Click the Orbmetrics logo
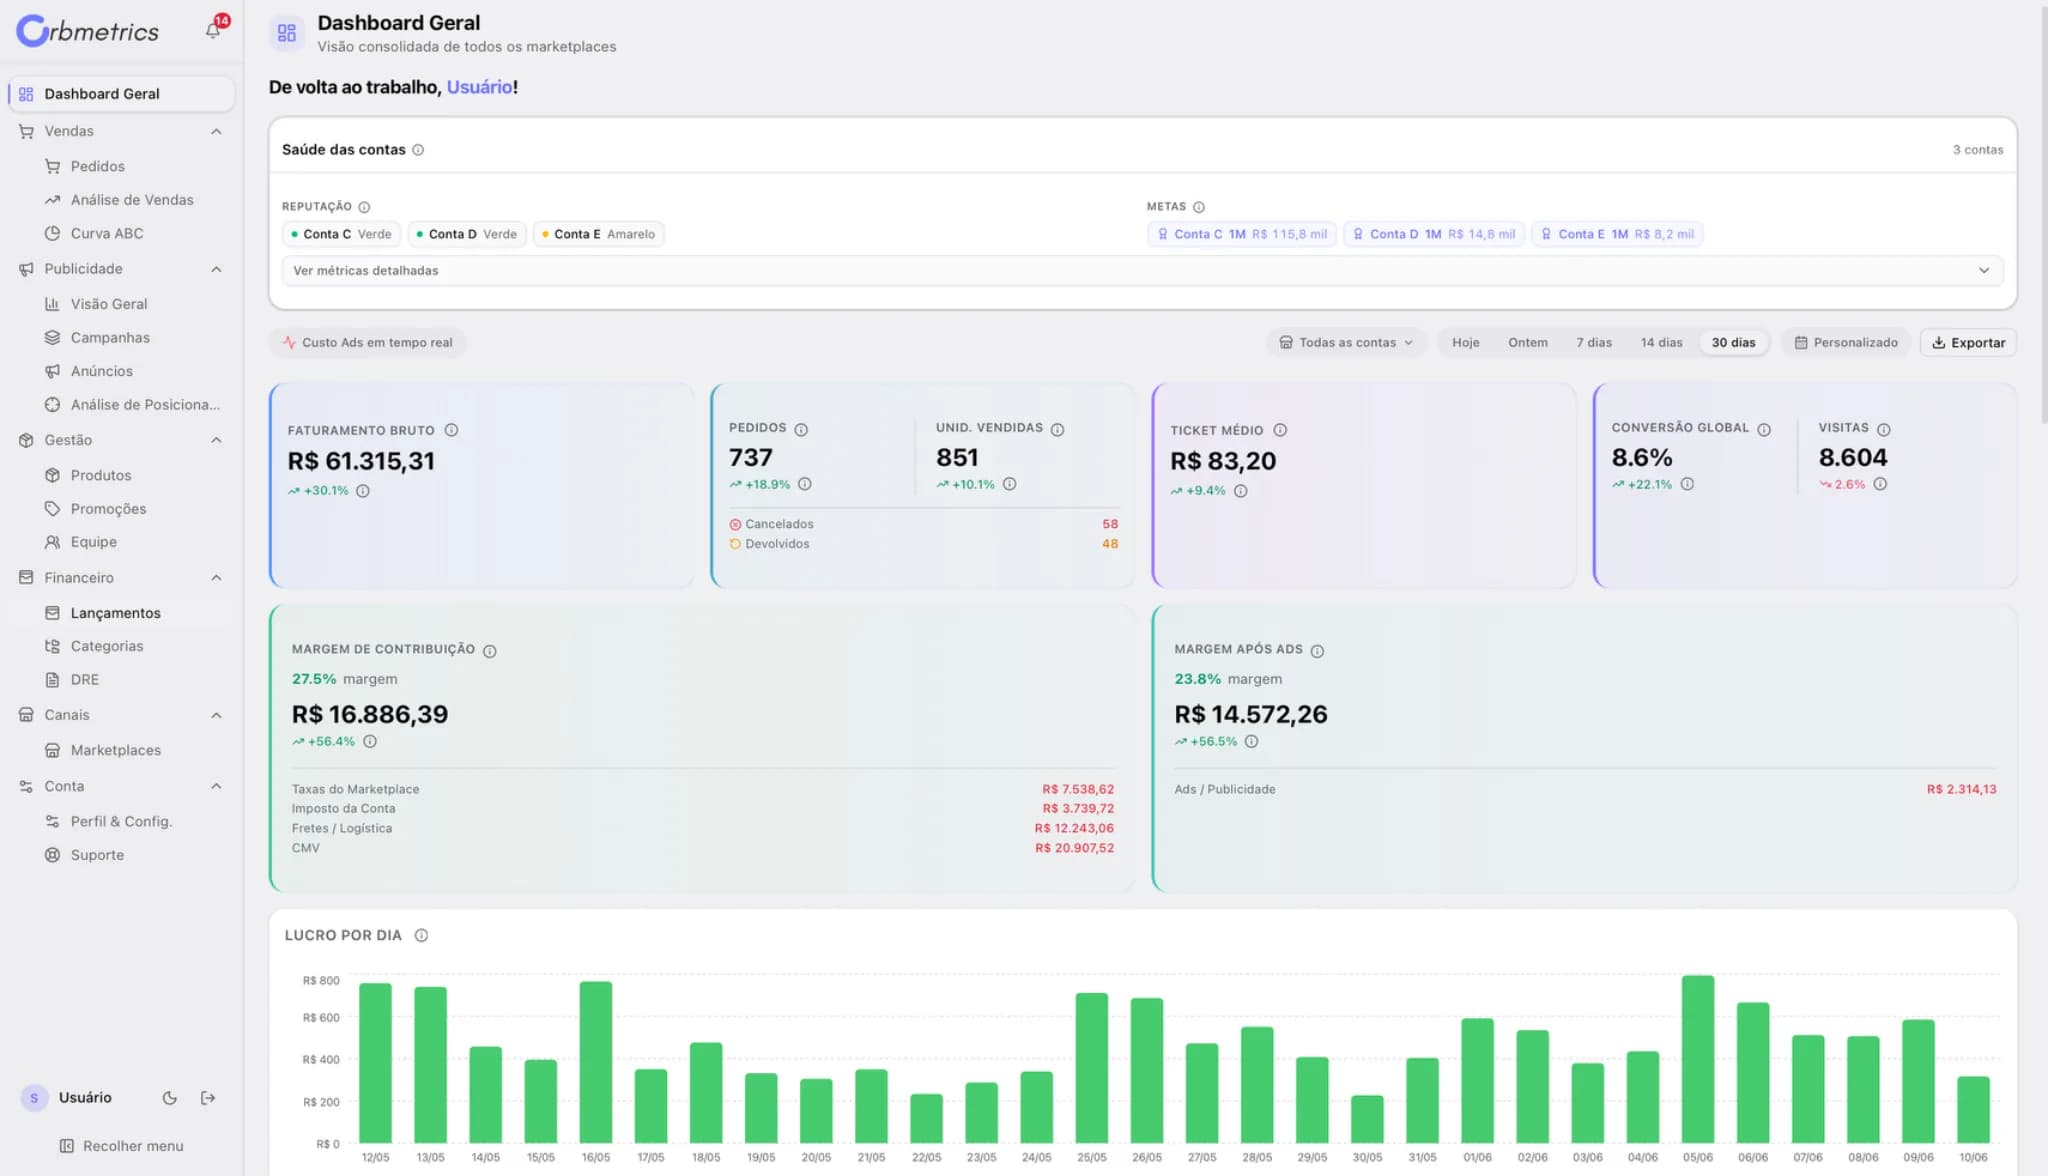This screenshot has height=1176, width=2048. pos(88,31)
